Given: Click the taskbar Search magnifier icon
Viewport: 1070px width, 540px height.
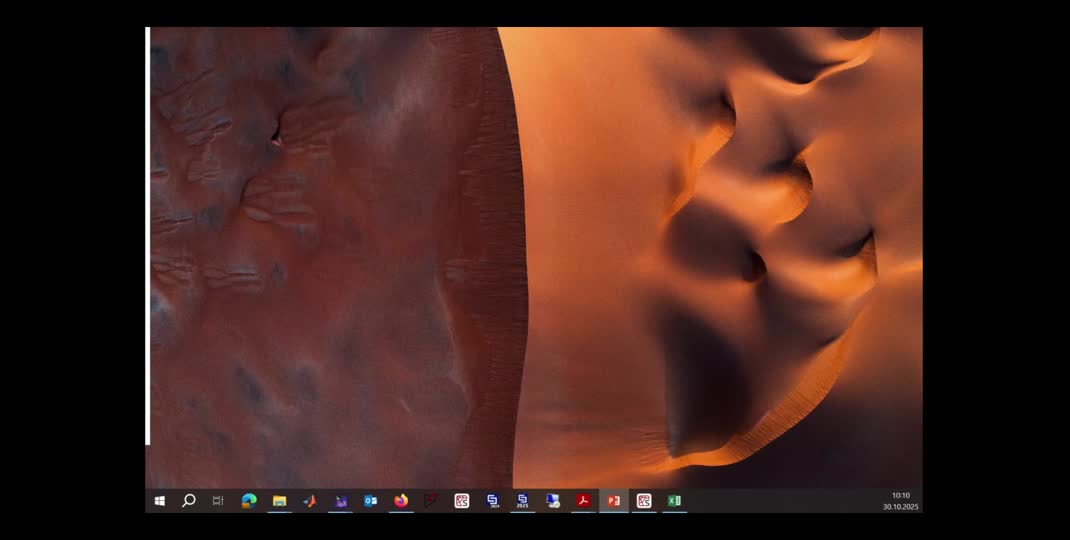Looking at the screenshot, I should tap(188, 501).
